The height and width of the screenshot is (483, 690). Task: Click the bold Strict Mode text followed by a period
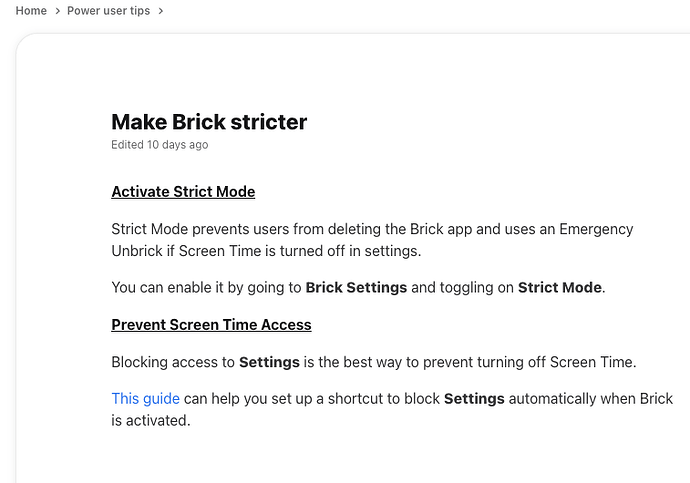559,287
